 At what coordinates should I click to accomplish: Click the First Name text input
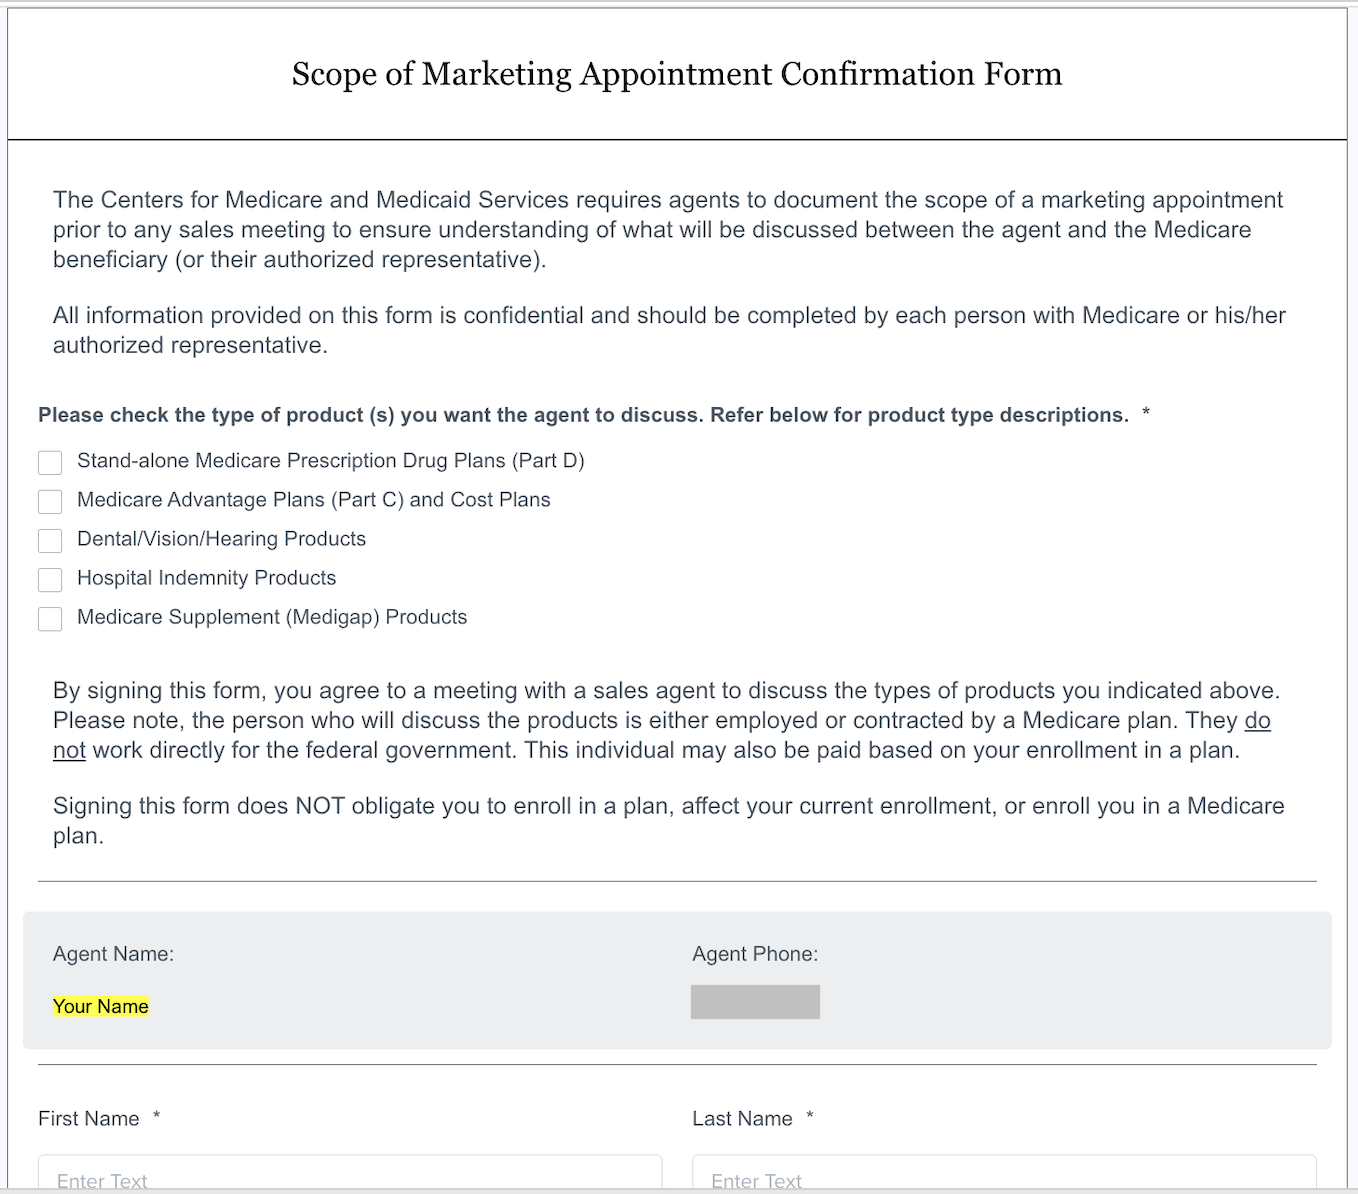[x=350, y=1174]
